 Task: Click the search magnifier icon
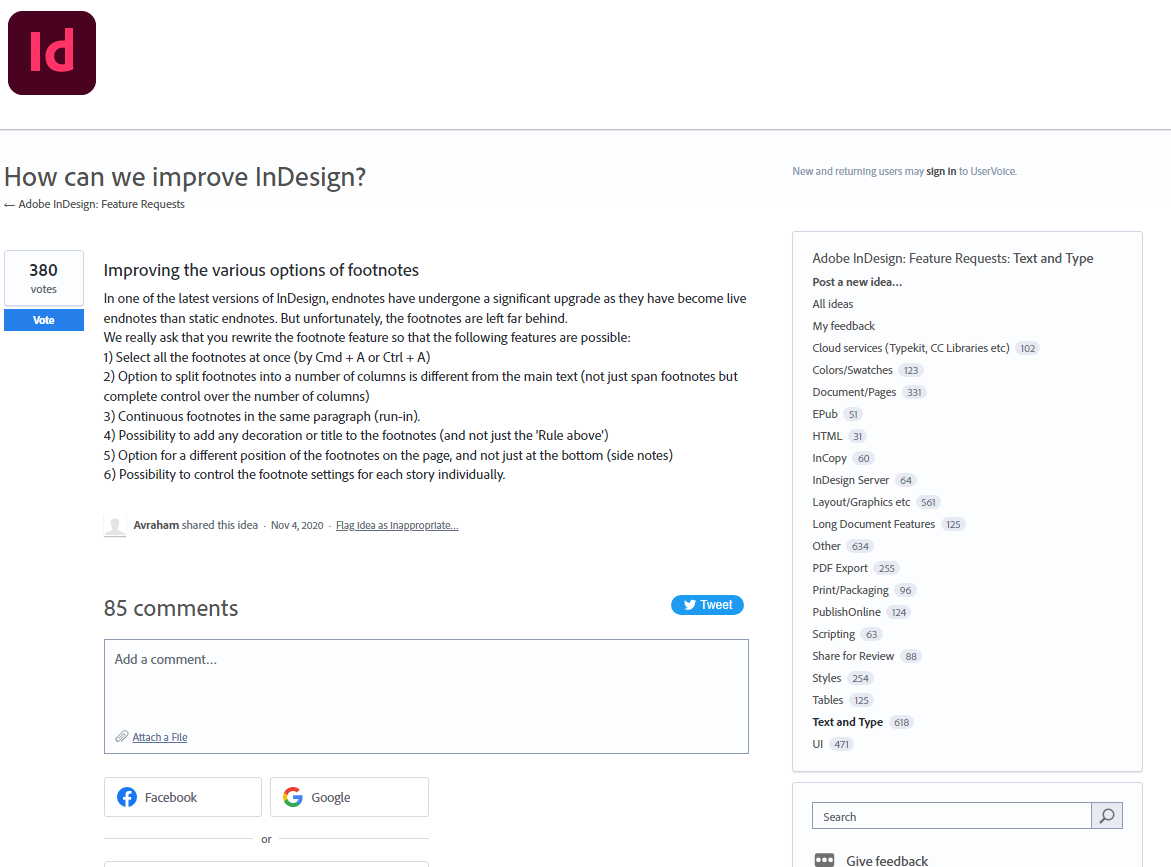click(x=1107, y=816)
